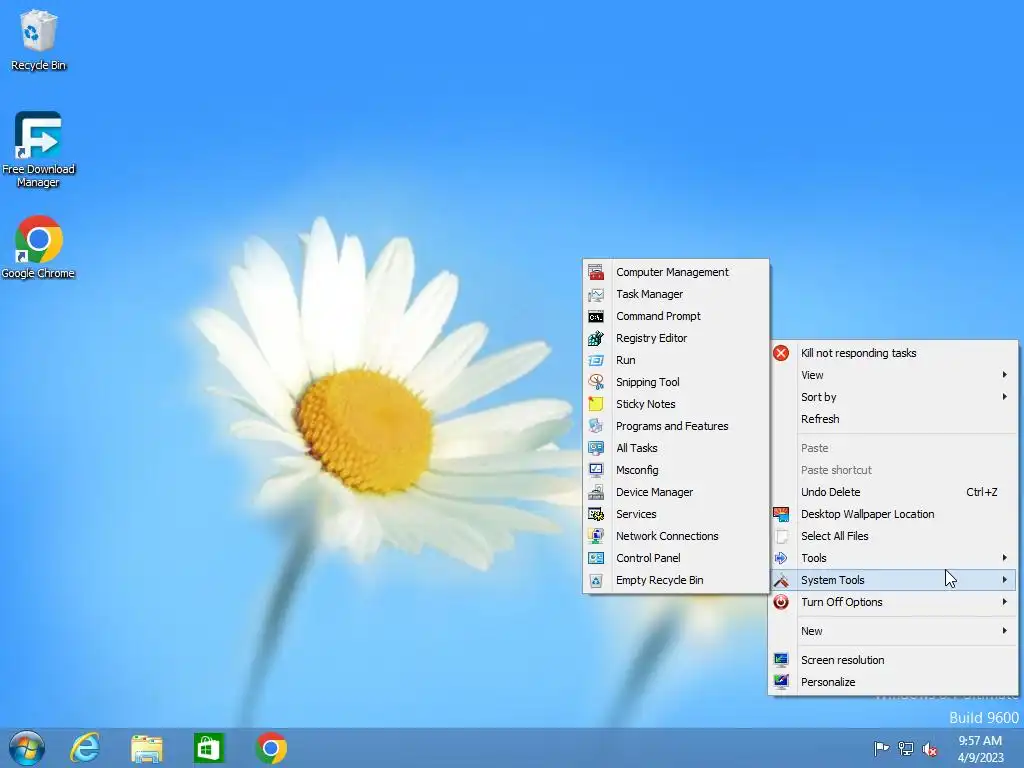Open Msconfig from the submenu
Screen dimensions: 1024x768
pos(676,470)
